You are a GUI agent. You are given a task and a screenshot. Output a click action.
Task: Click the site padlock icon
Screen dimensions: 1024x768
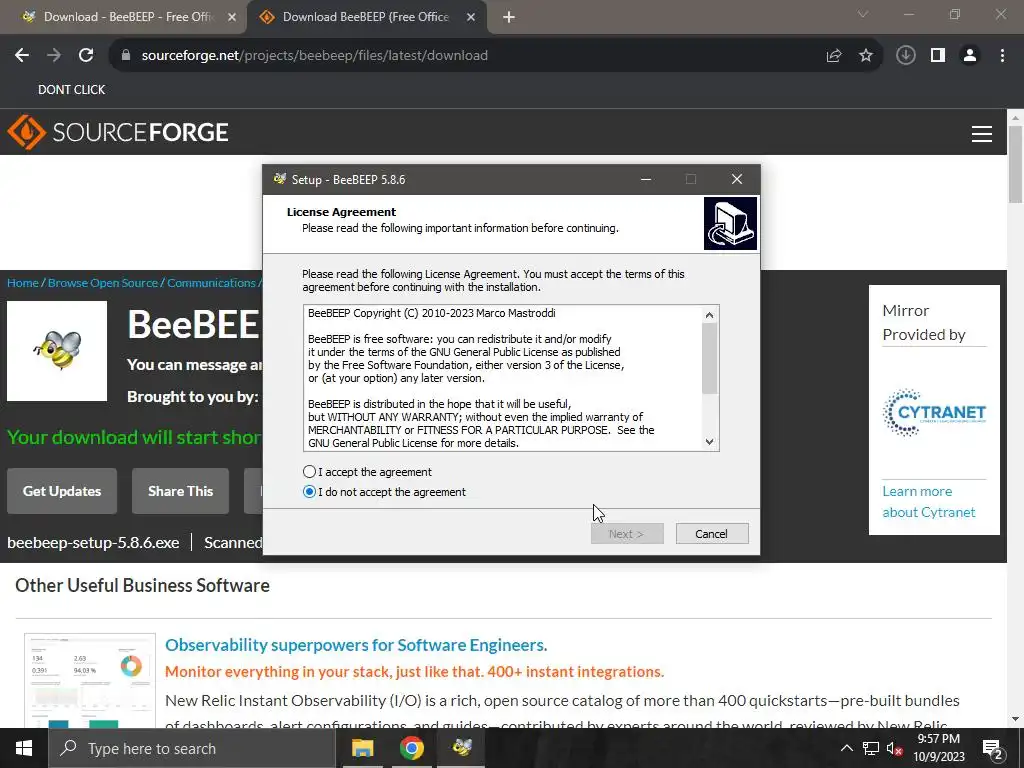pos(126,56)
